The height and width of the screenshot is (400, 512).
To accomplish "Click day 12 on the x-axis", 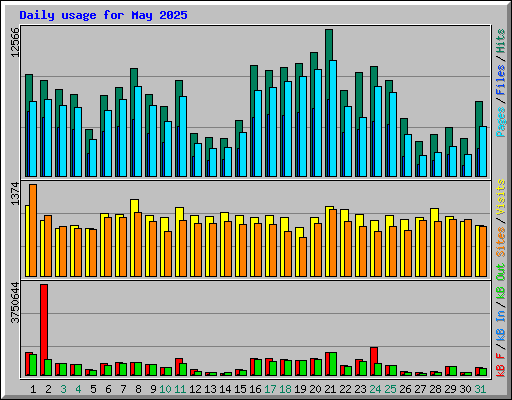I will [x=195, y=389].
